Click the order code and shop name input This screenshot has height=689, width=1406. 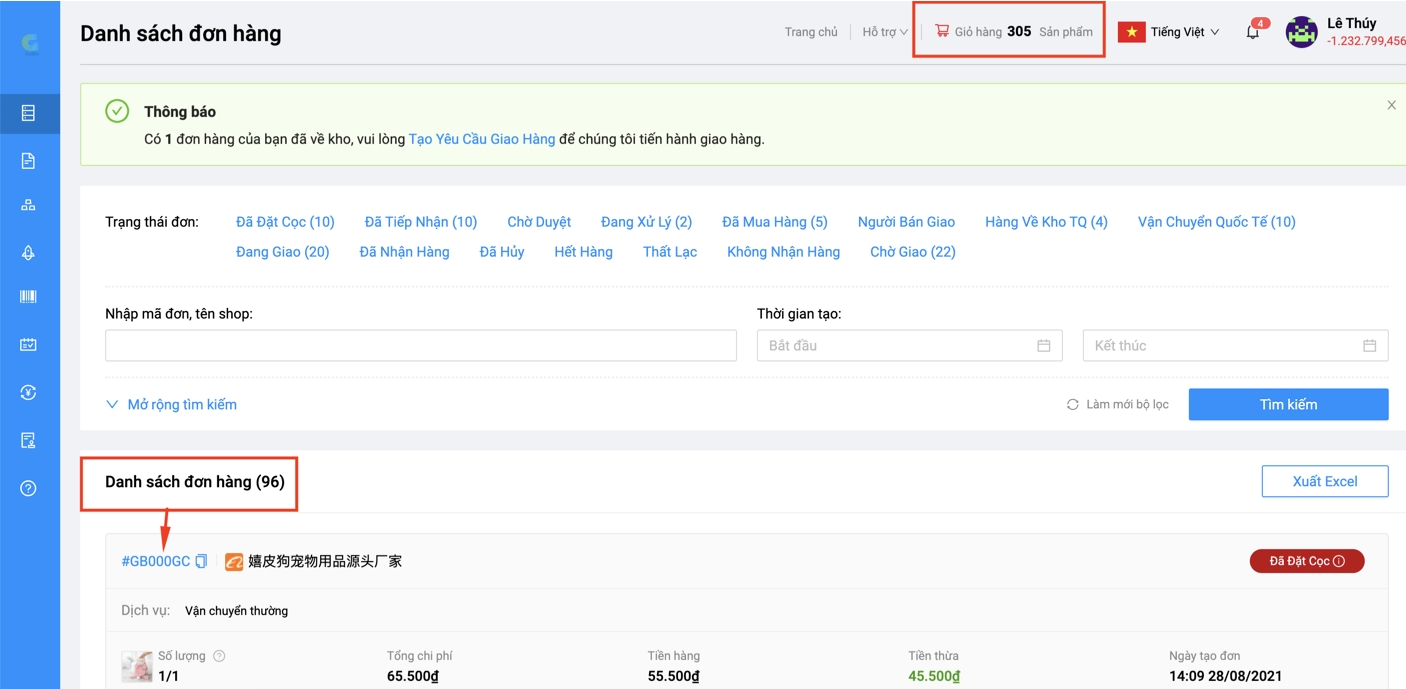(420, 346)
